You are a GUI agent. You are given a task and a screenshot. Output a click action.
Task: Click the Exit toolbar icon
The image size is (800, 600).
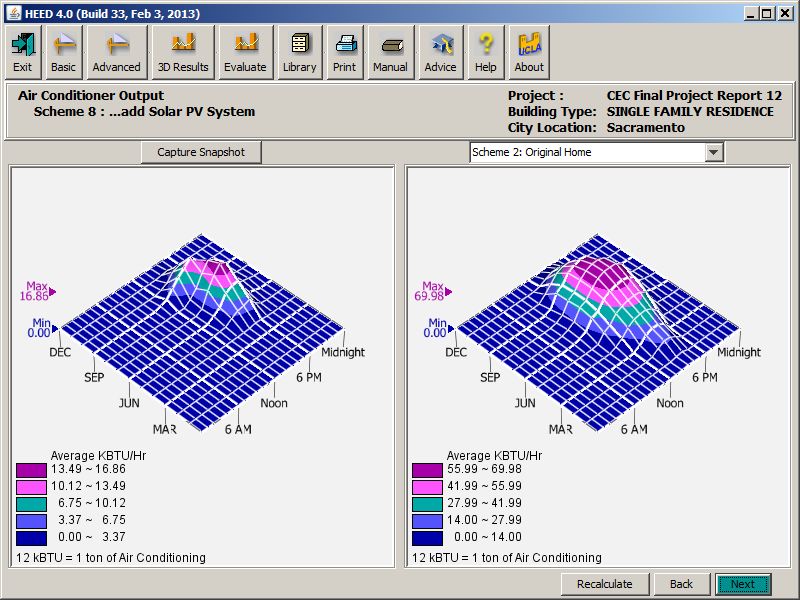(x=22, y=53)
